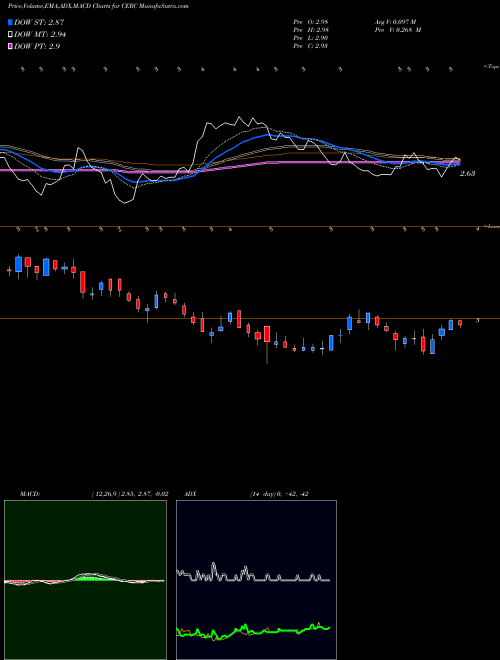Click the MACD (12,26,9) values text

130,494
